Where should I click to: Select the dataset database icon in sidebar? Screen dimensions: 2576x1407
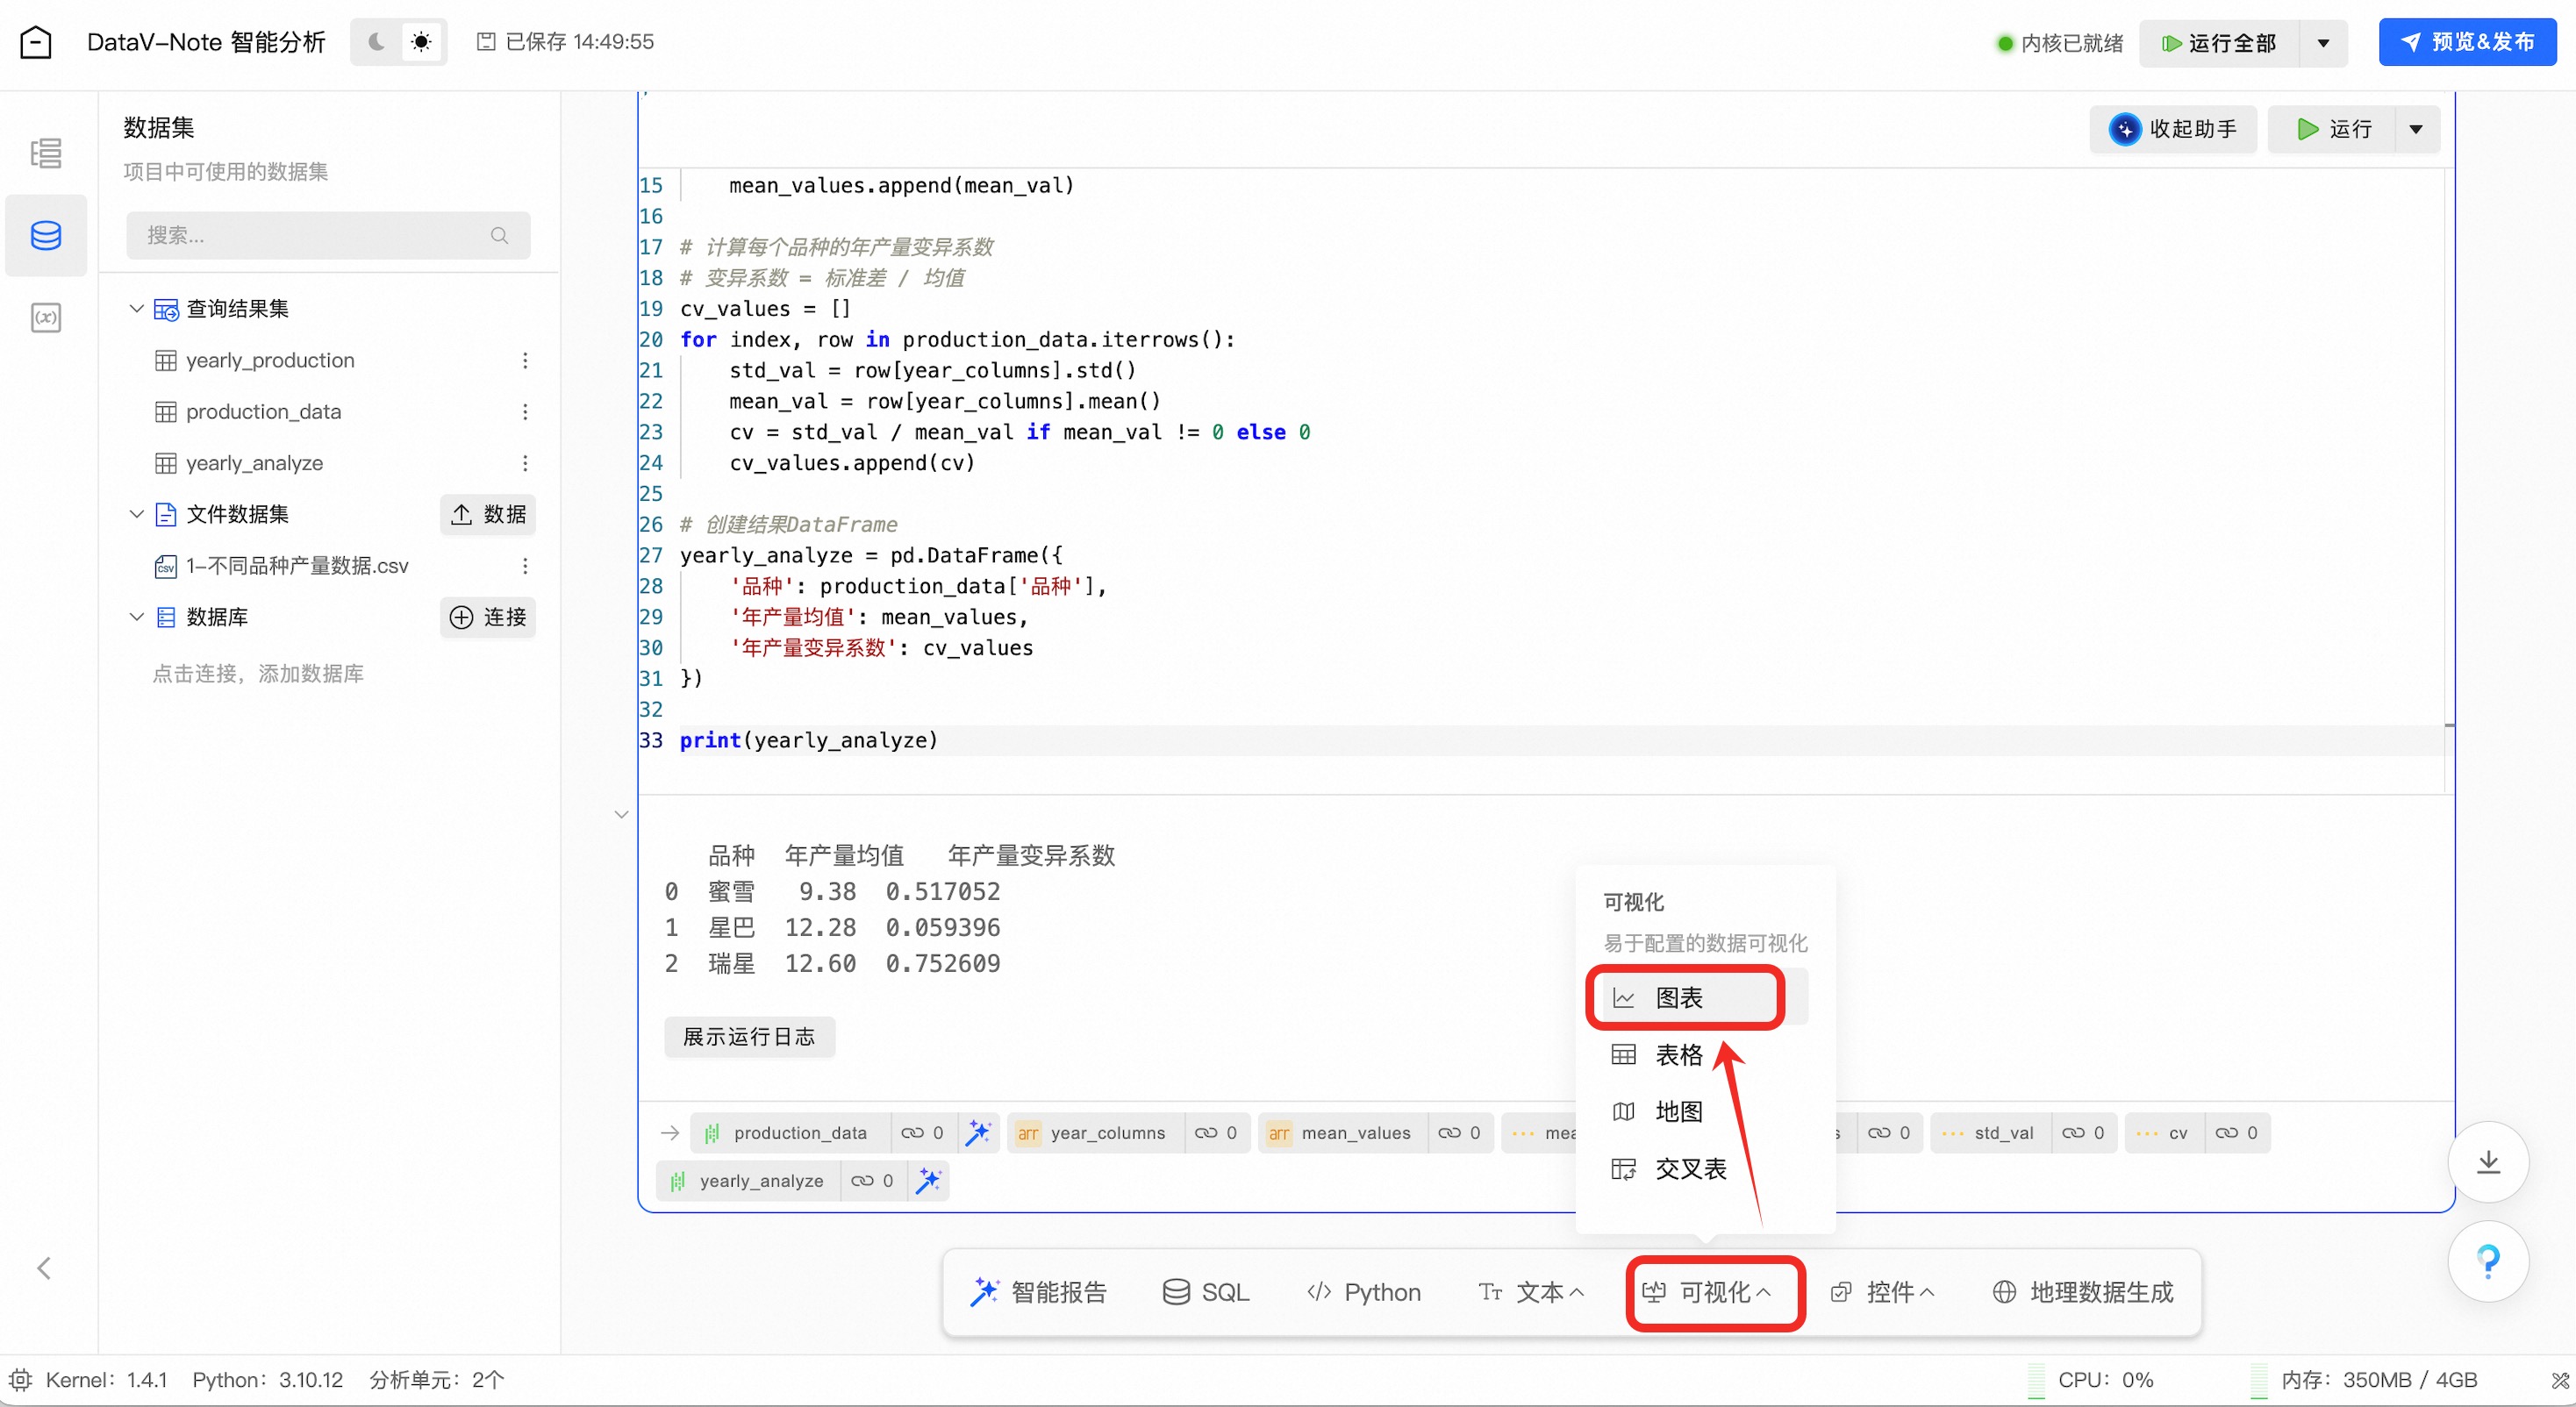pyautogui.click(x=46, y=235)
